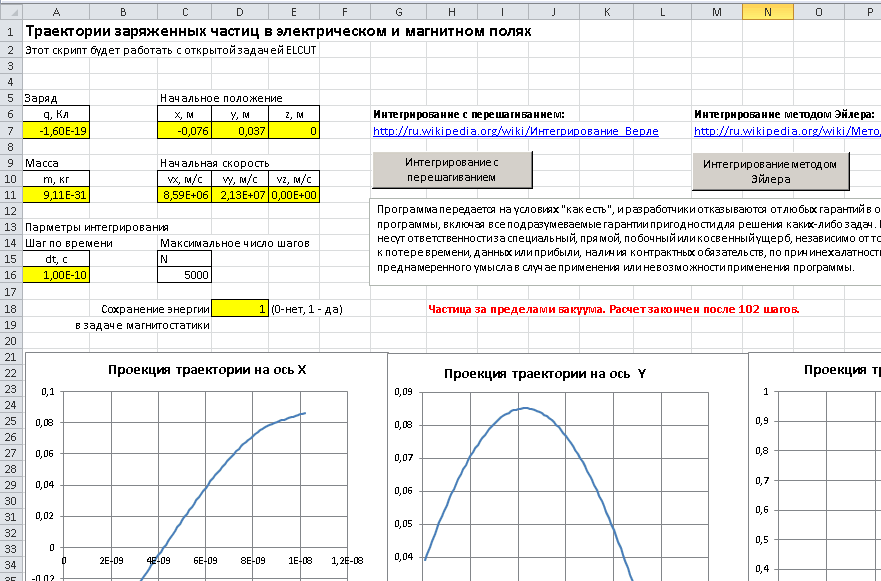
Task: Click the 'Парметры интегрирования' label
Action: point(97,227)
